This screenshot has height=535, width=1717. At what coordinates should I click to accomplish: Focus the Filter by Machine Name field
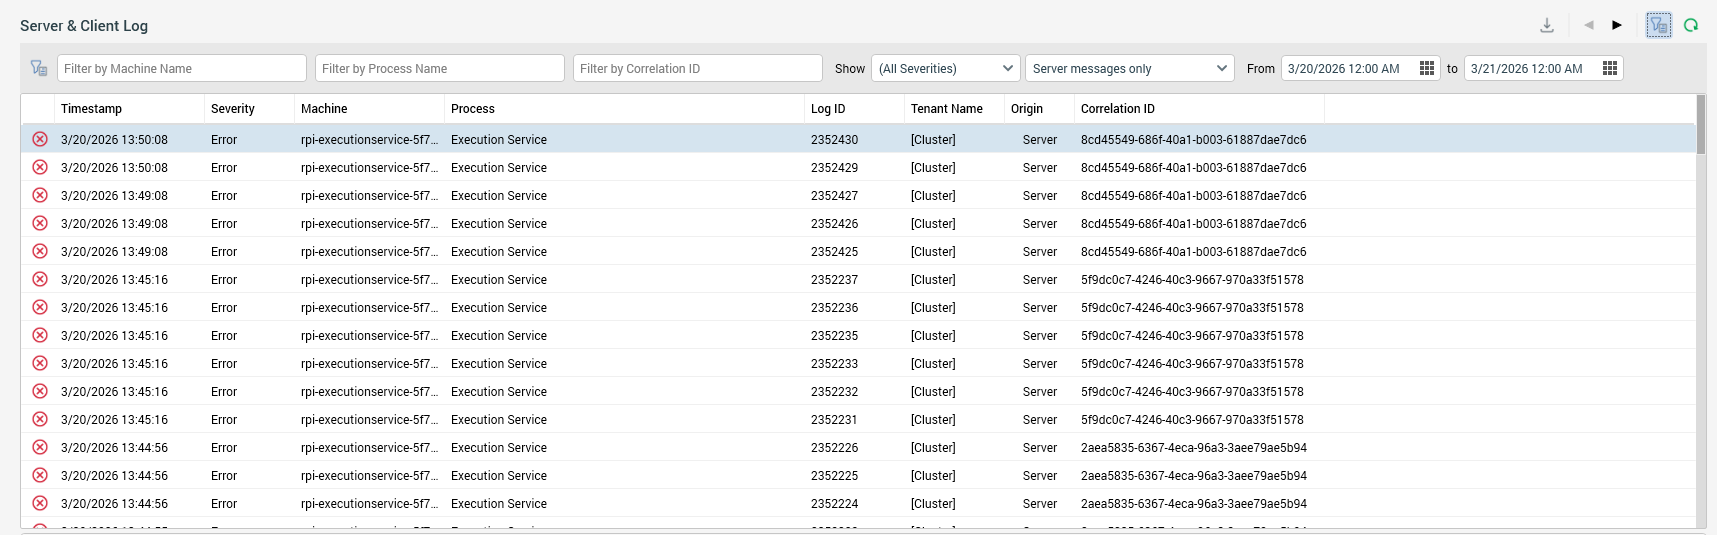(182, 68)
